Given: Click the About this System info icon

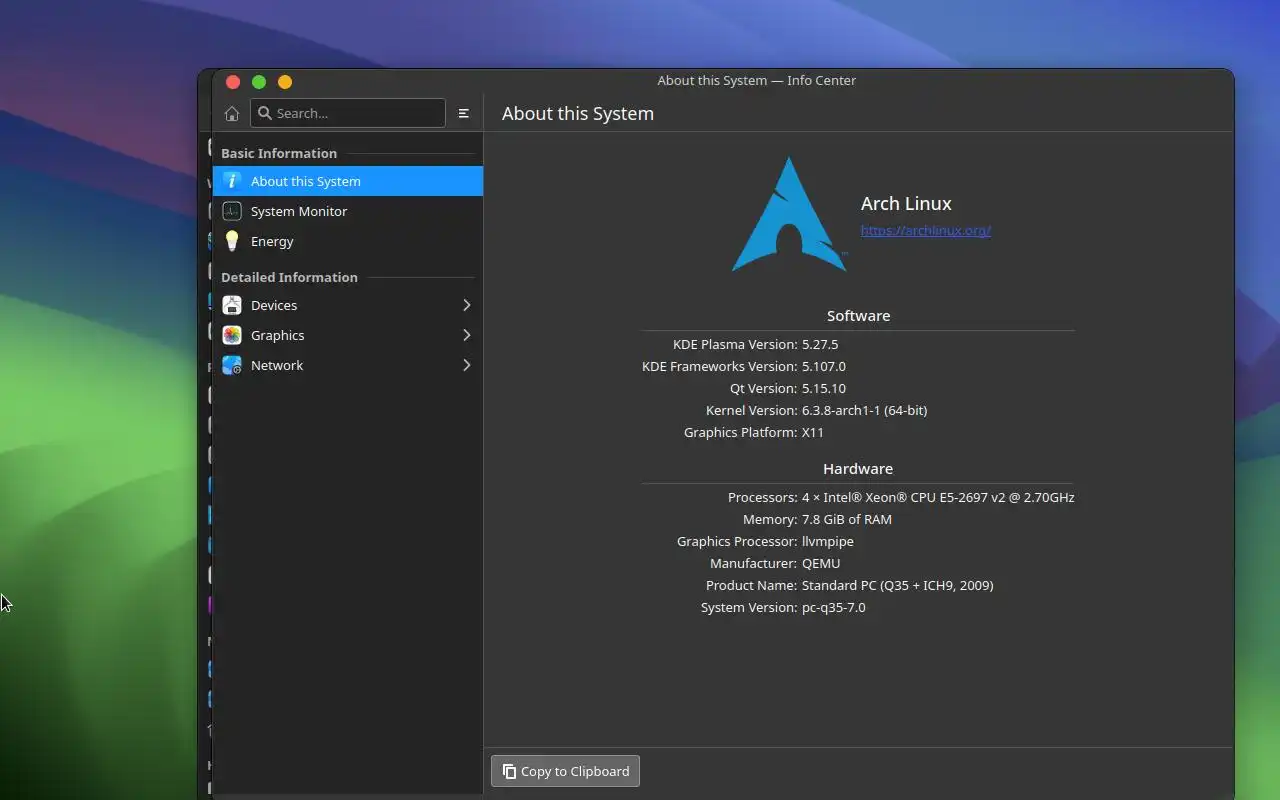Looking at the screenshot, I should pos(232,181).
